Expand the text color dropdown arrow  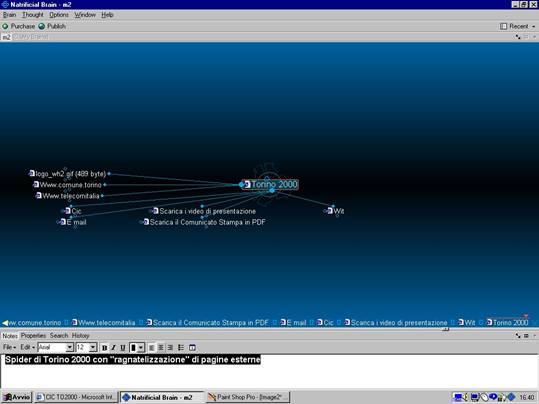pos(141,348)
